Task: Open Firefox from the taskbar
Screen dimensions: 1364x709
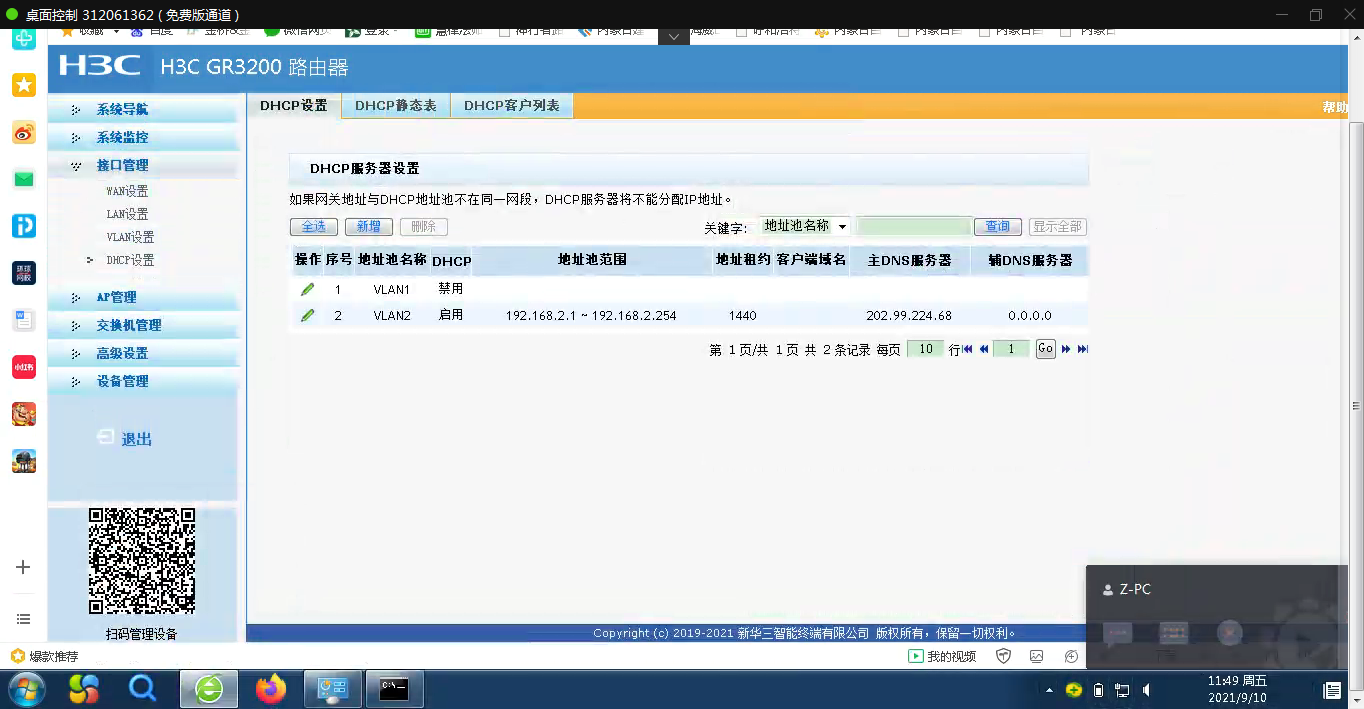Action: pyautogui.click(x=270, y=689)
